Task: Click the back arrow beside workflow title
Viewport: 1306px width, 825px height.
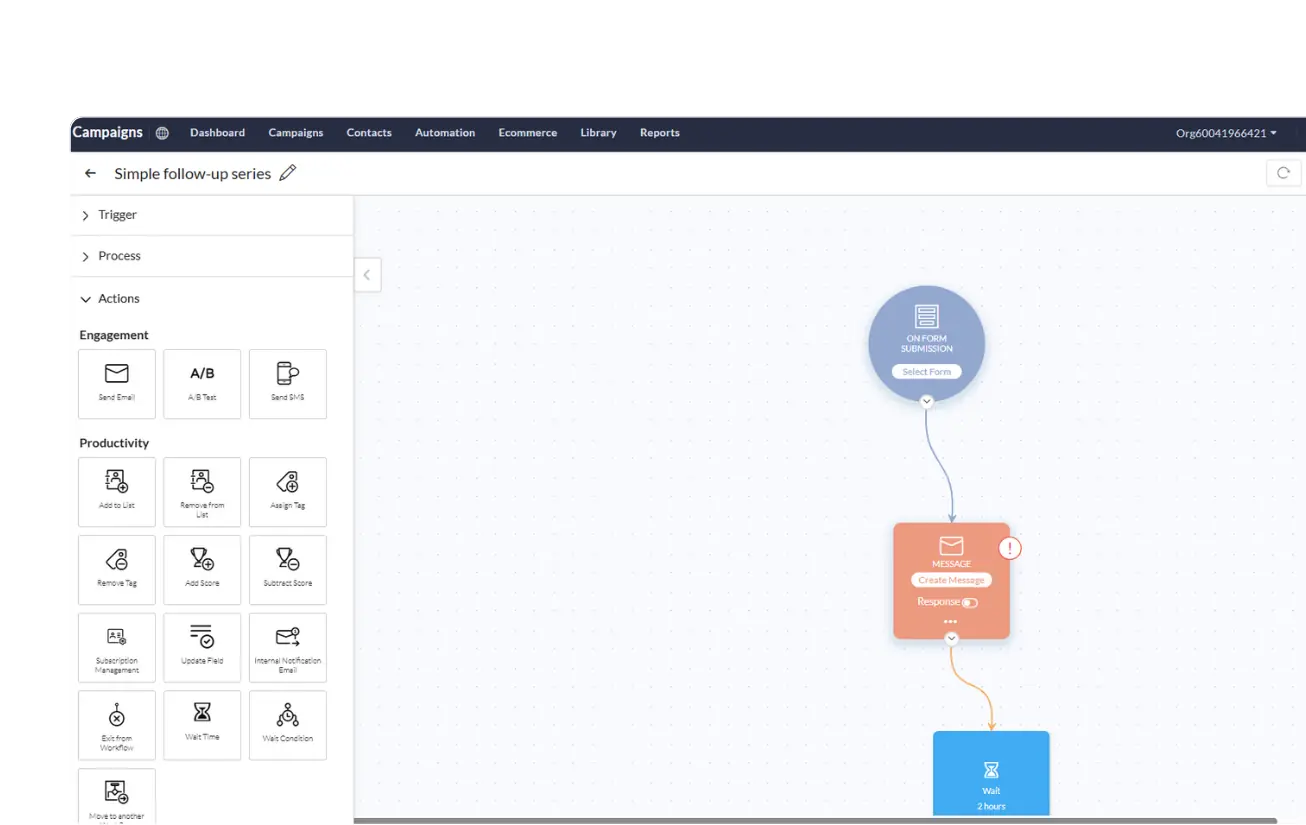Action: click(x=90, y=173)
